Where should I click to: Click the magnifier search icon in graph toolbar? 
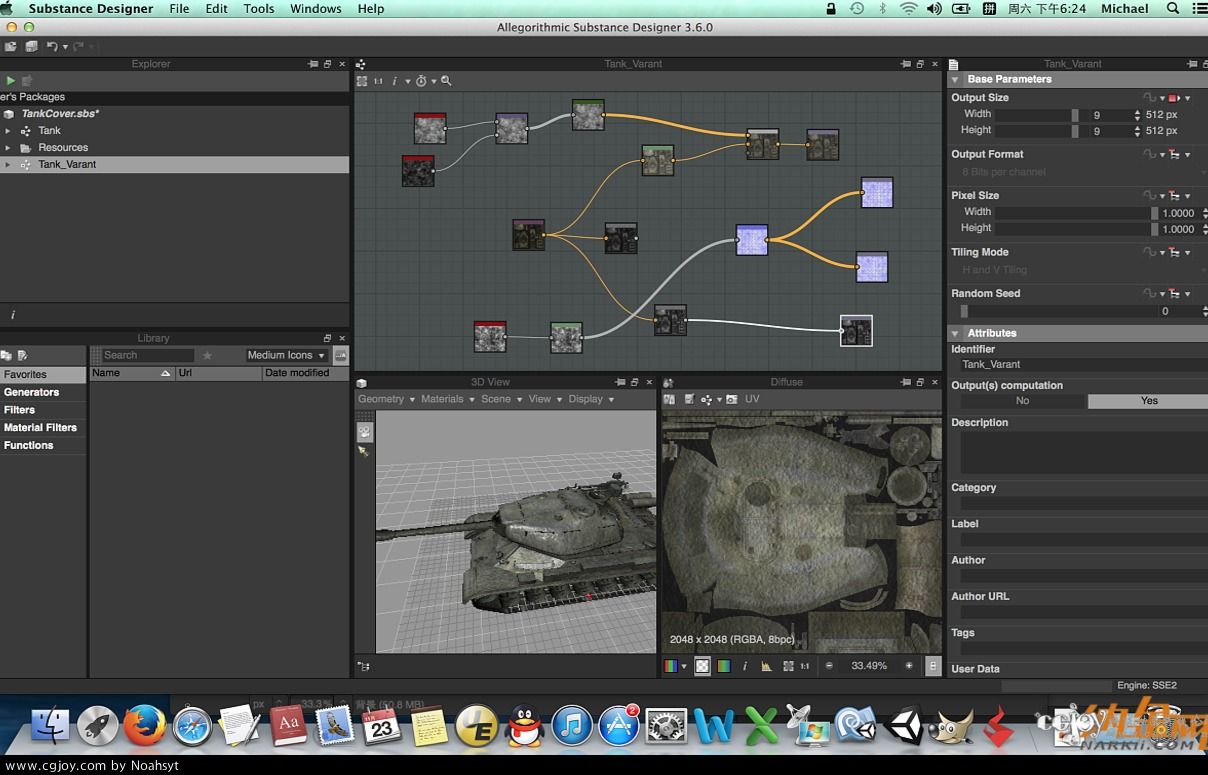[x=447, y=81]
